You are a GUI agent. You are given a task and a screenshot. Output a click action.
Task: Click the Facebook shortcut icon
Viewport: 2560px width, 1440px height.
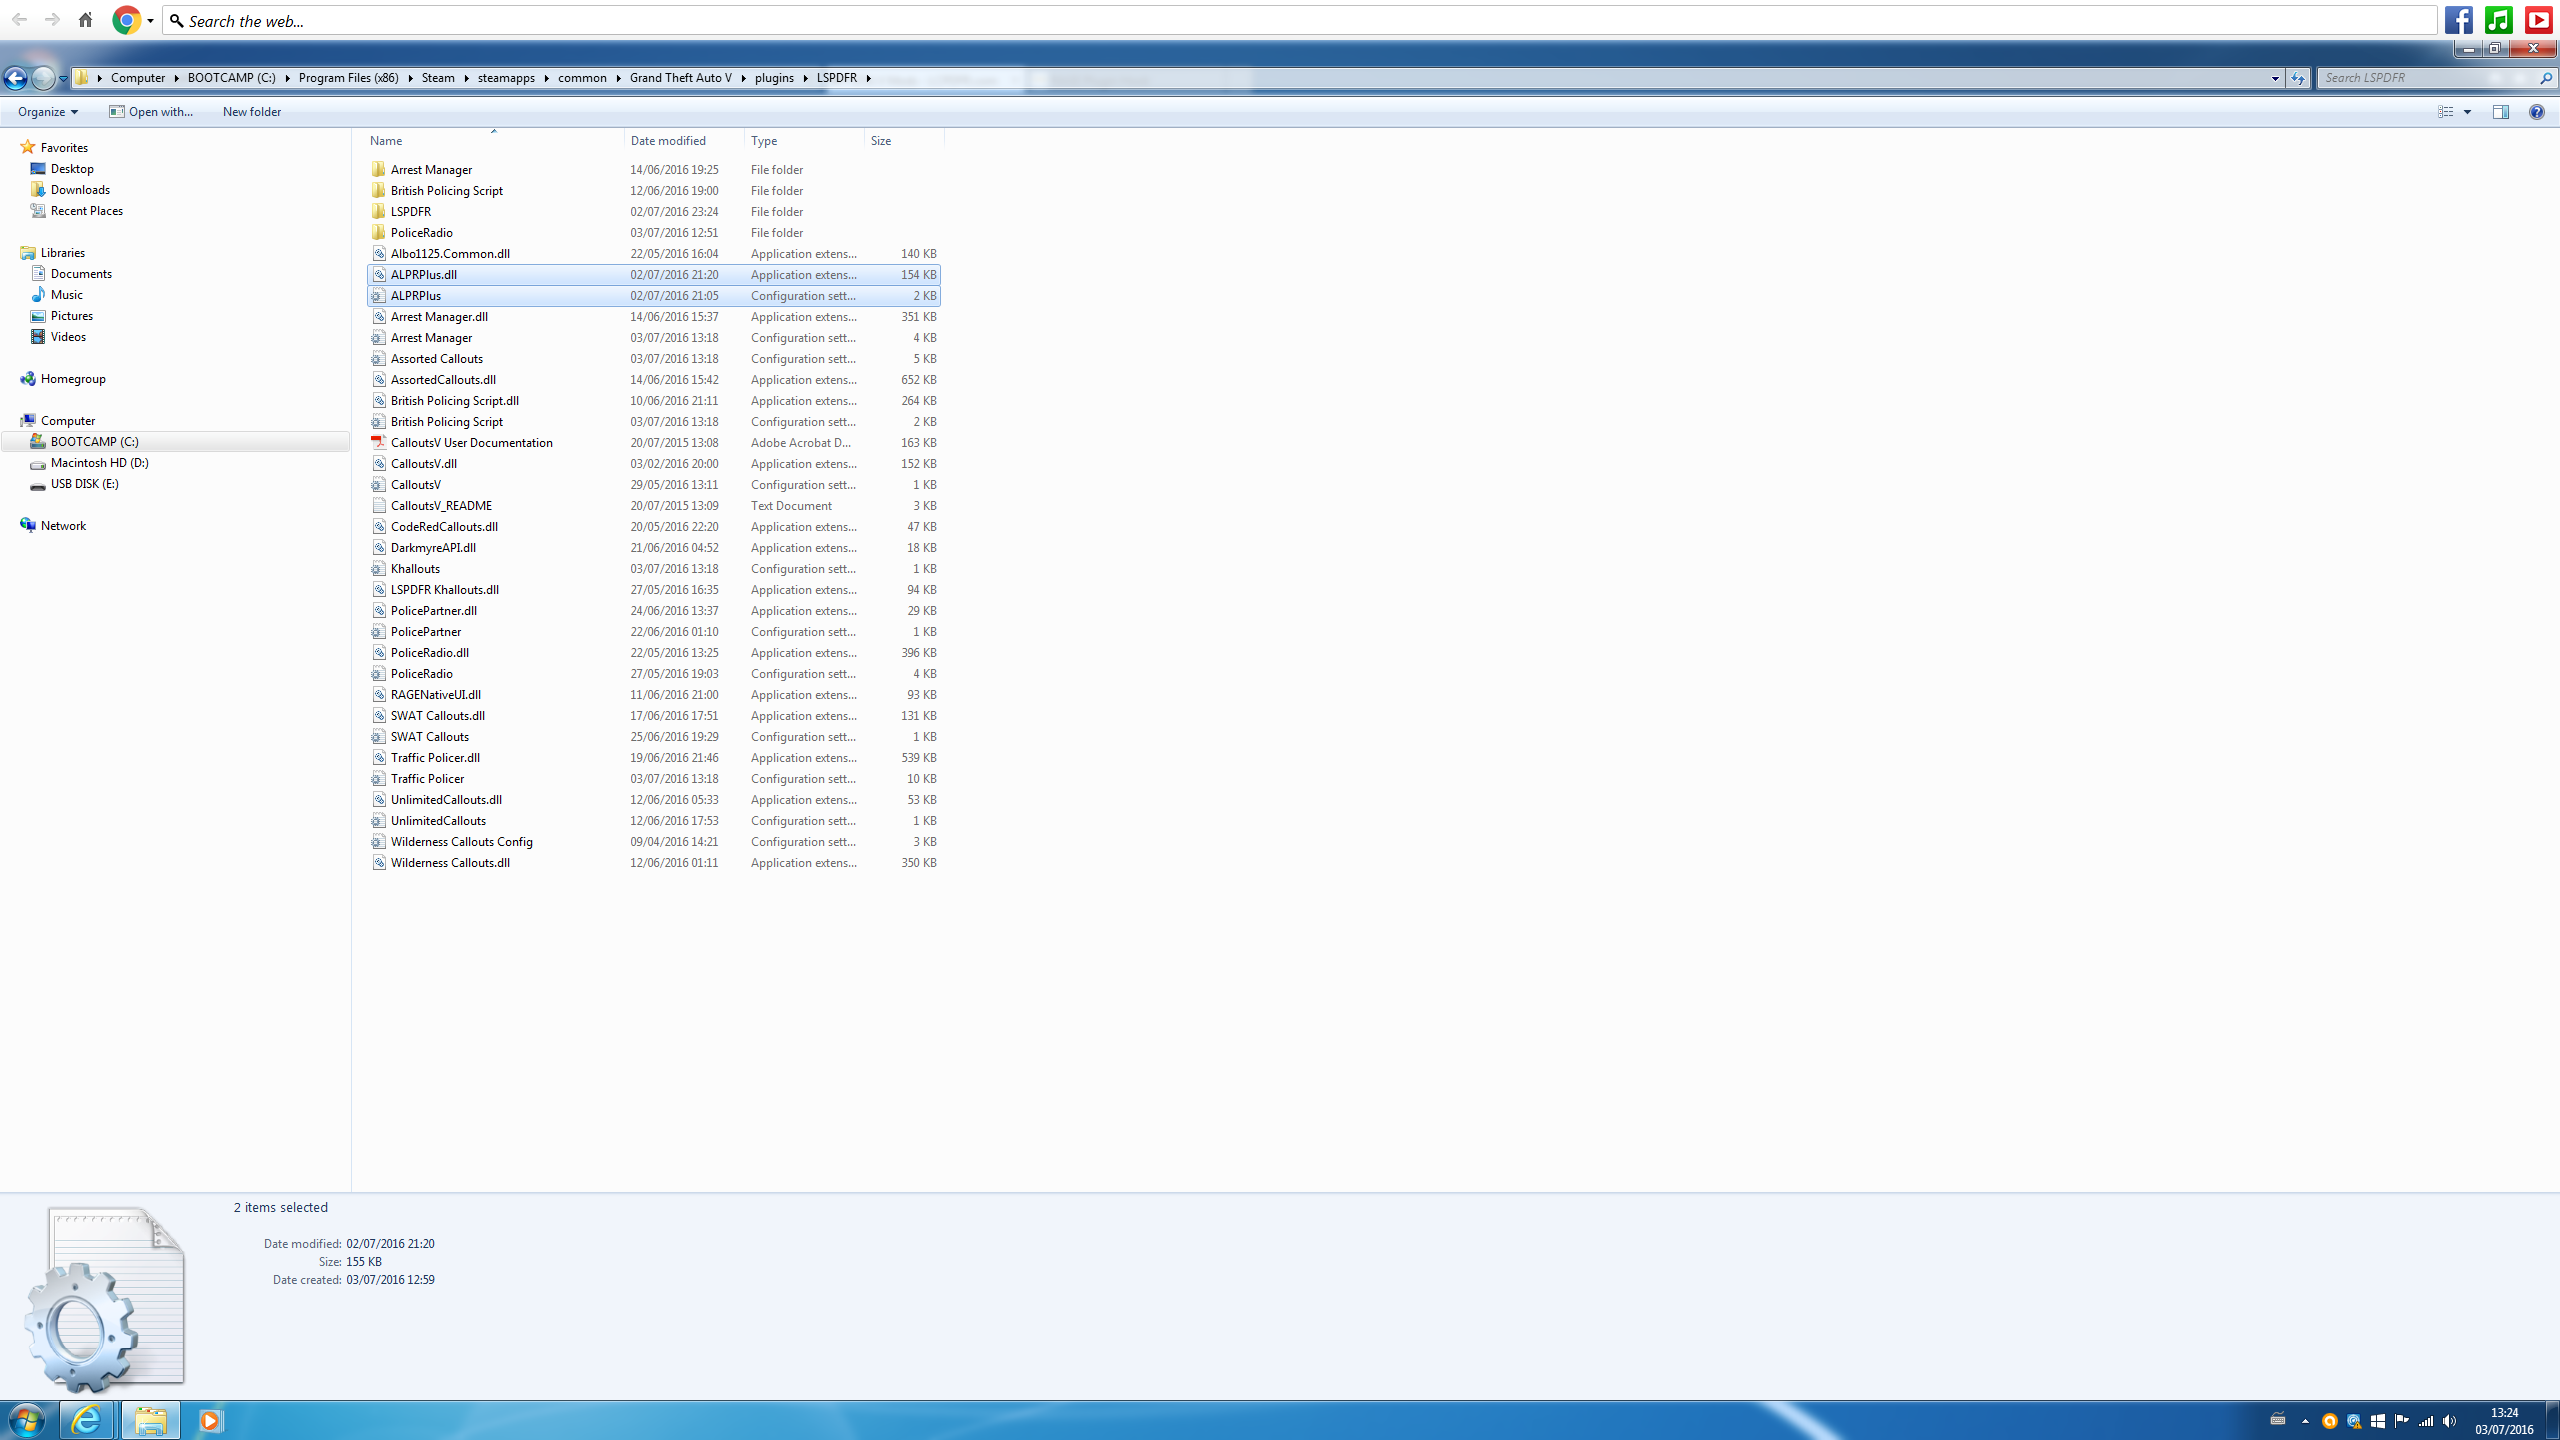click(x=2459, y=20)
